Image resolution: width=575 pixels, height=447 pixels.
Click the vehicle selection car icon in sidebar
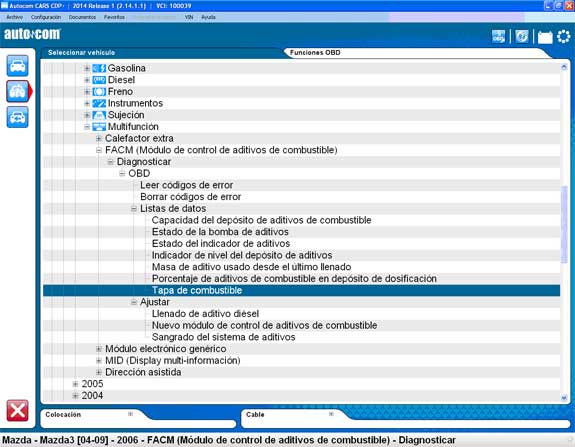pyautogui.click(x=17, y=66)
